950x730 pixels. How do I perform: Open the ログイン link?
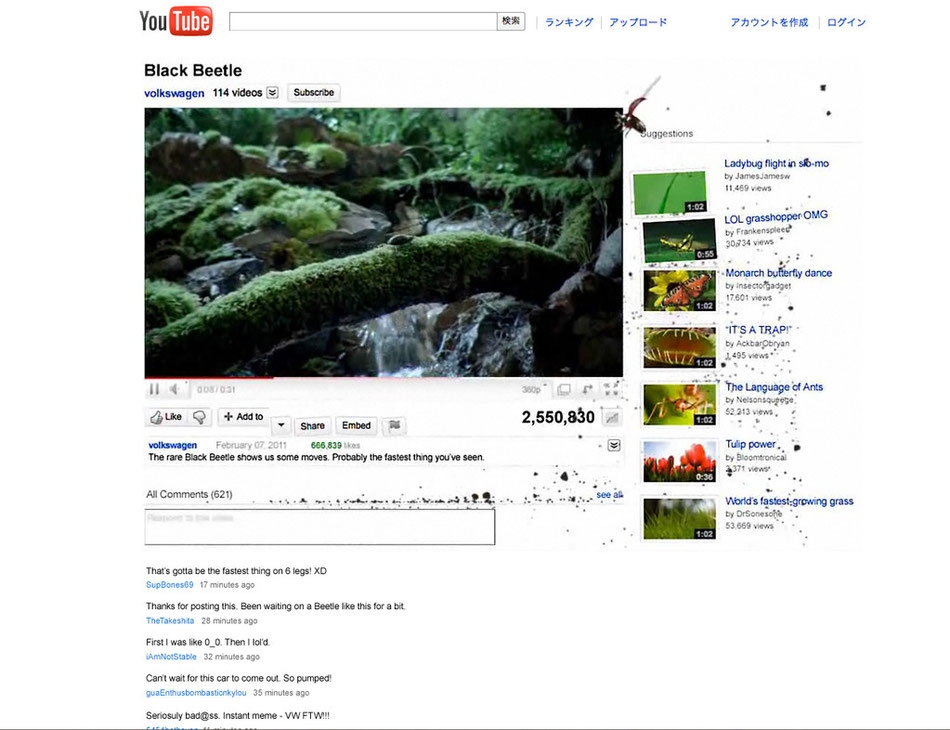(x=846, y=22)
